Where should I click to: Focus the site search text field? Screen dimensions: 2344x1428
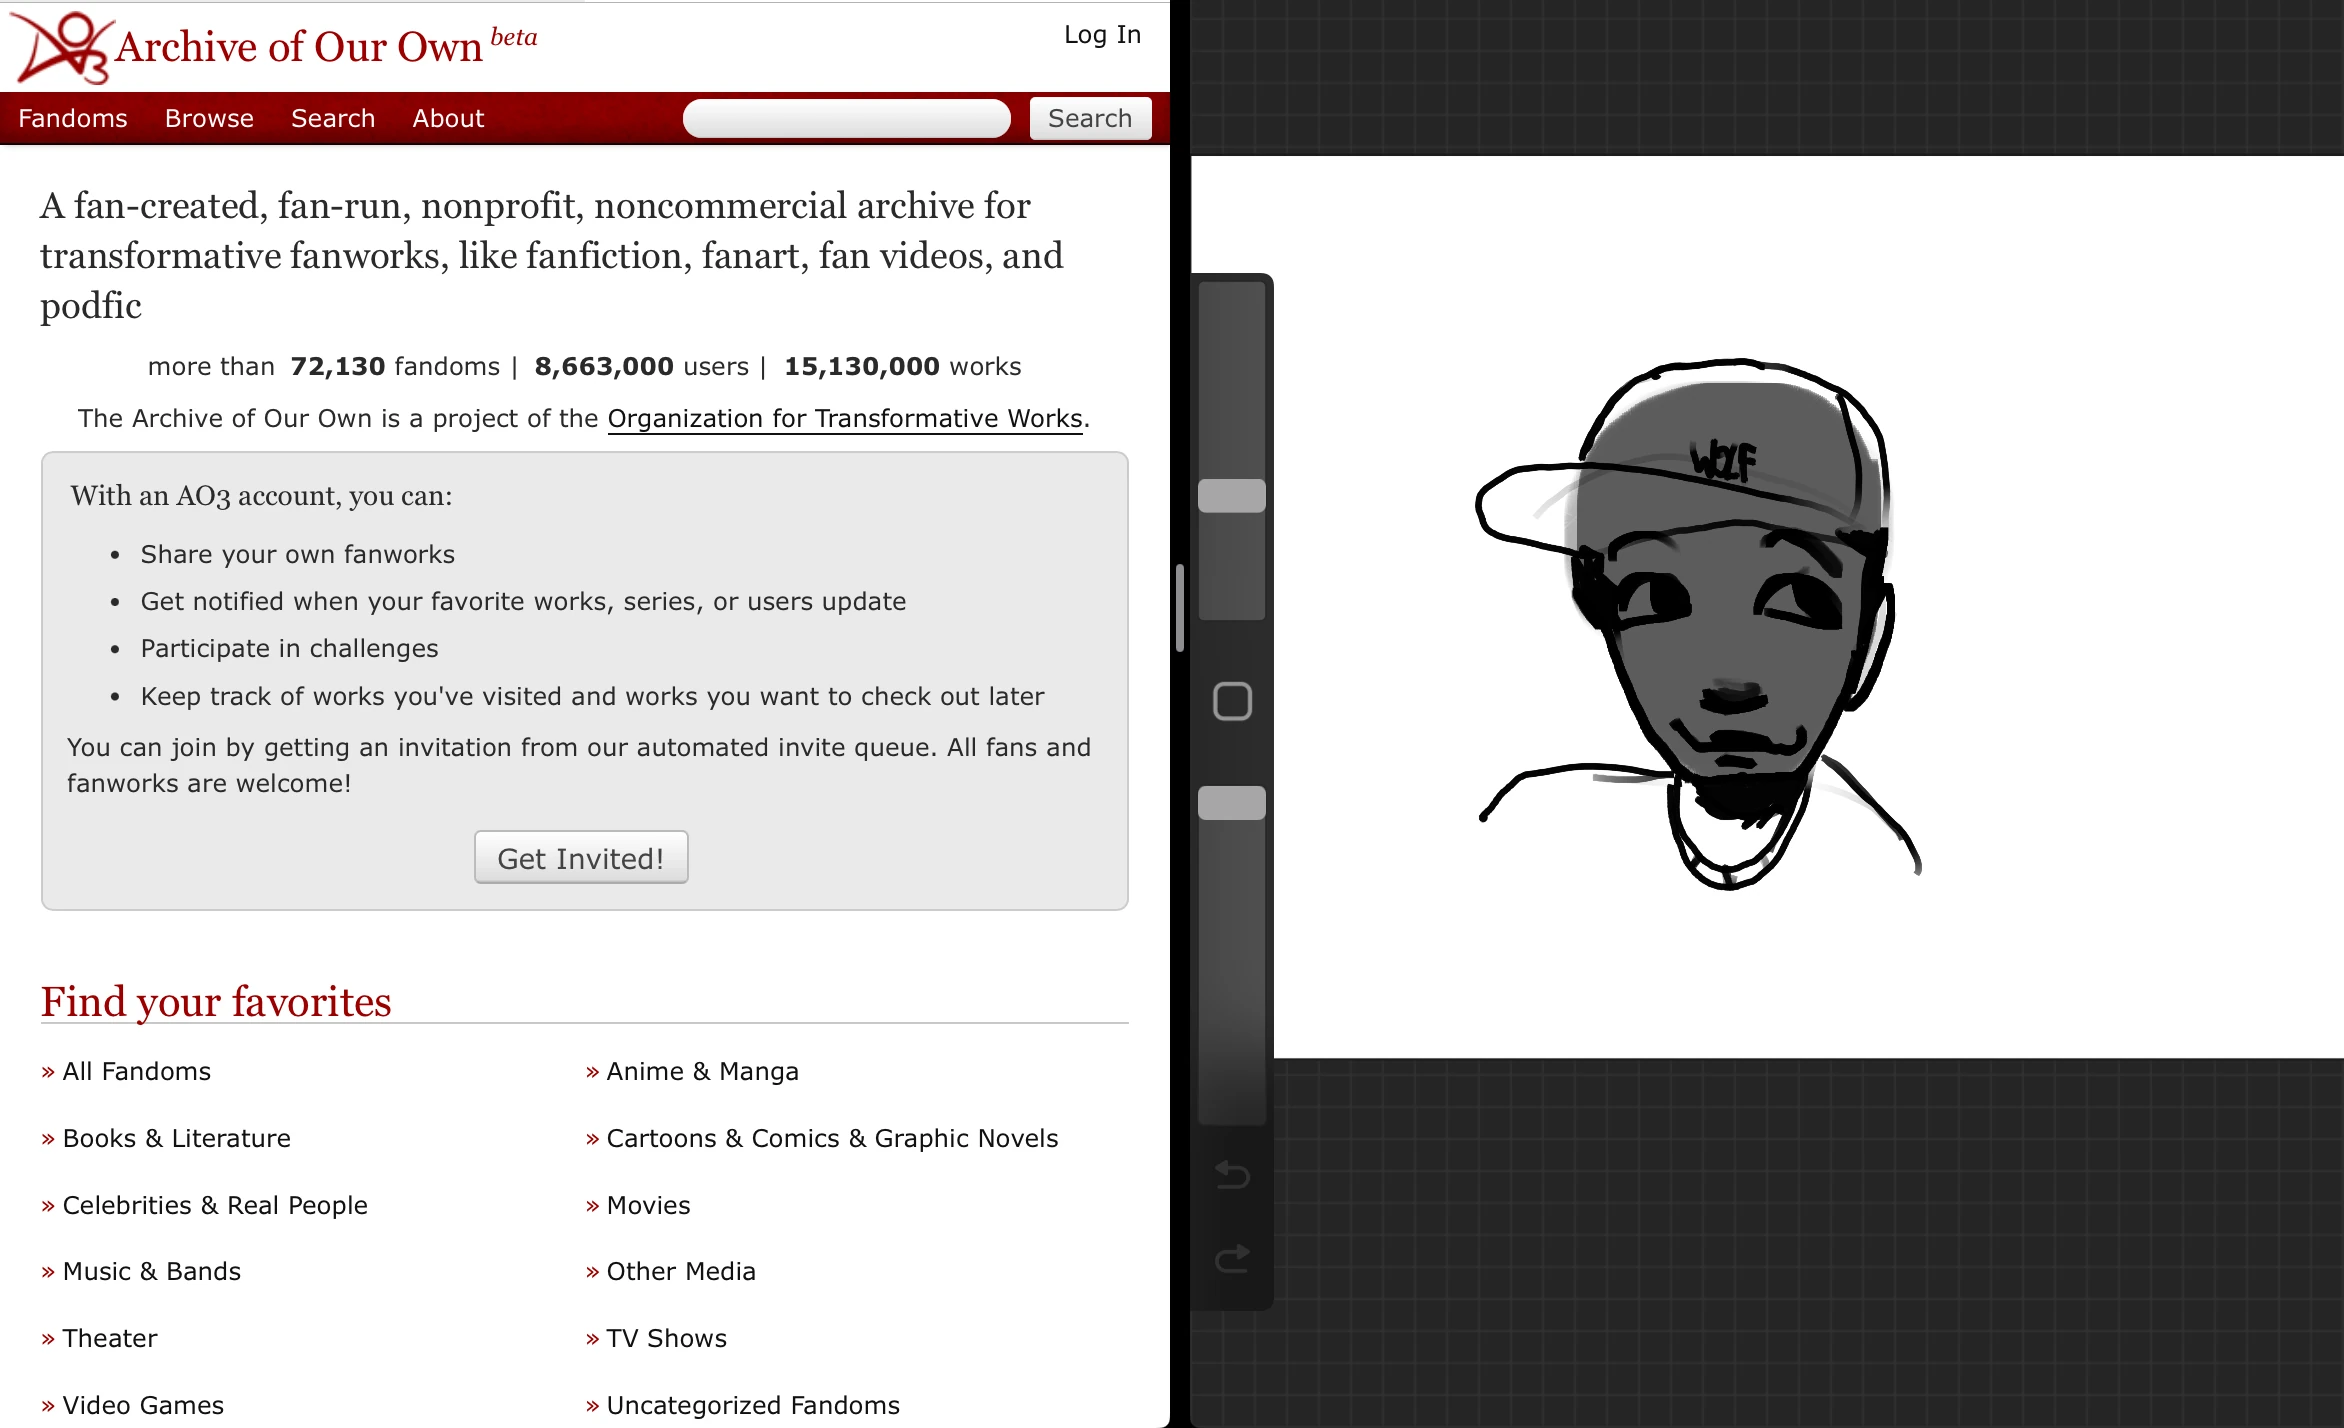coord(846,118)
